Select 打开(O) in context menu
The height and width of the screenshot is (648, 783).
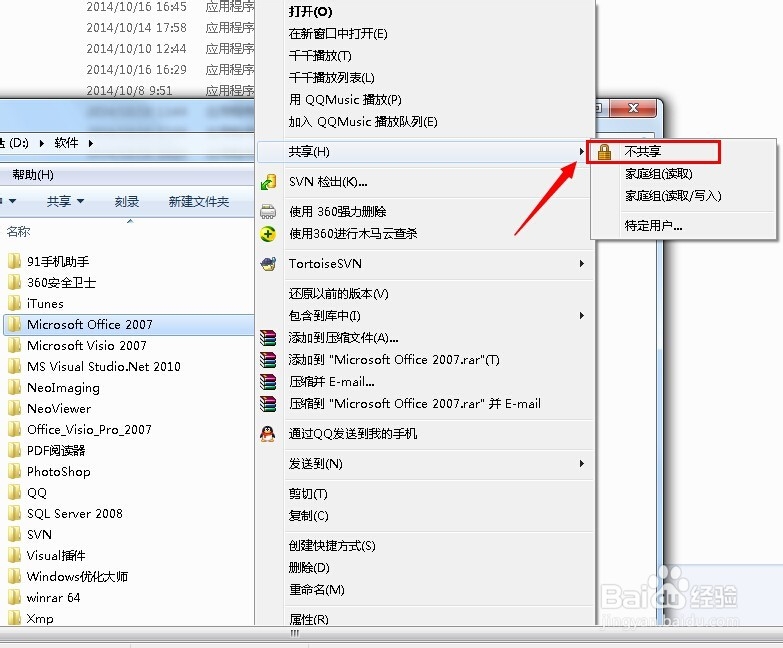tap(310, 11)
